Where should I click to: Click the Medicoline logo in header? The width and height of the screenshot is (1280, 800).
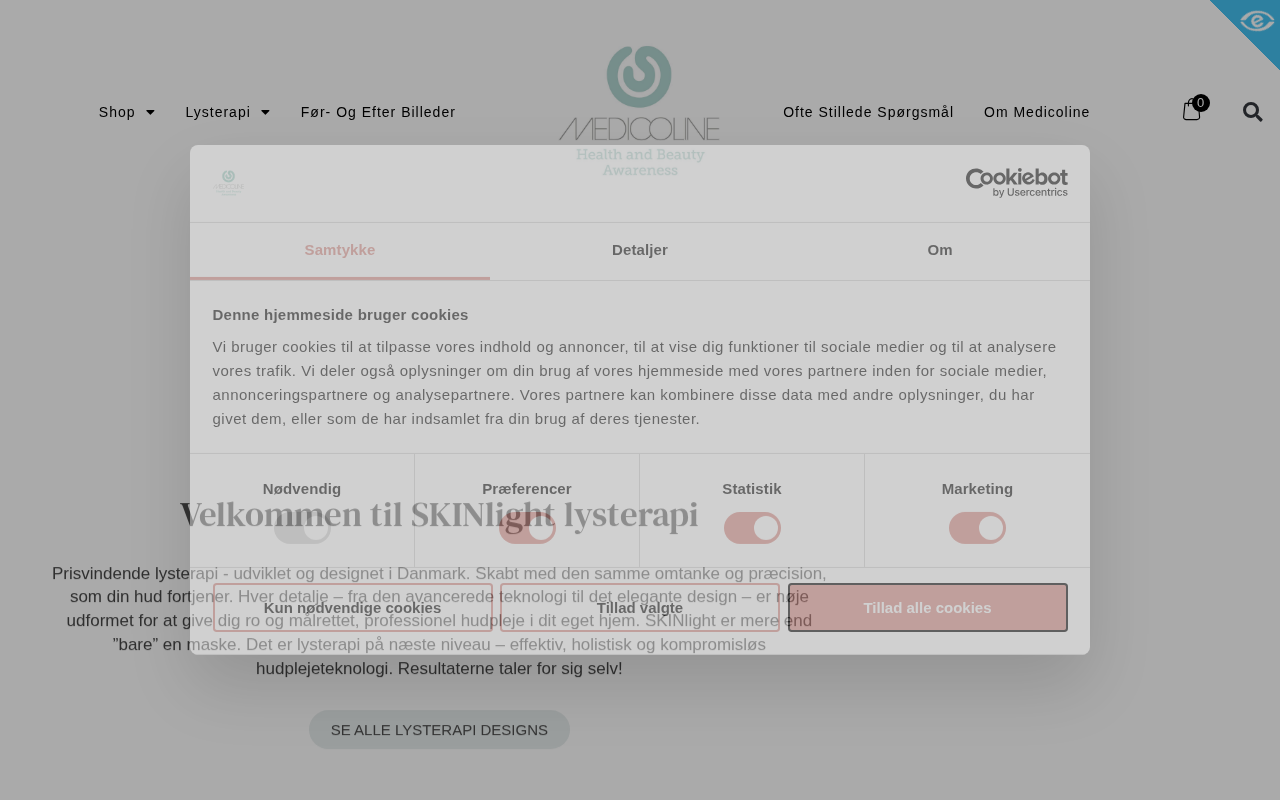pos(639,110)
